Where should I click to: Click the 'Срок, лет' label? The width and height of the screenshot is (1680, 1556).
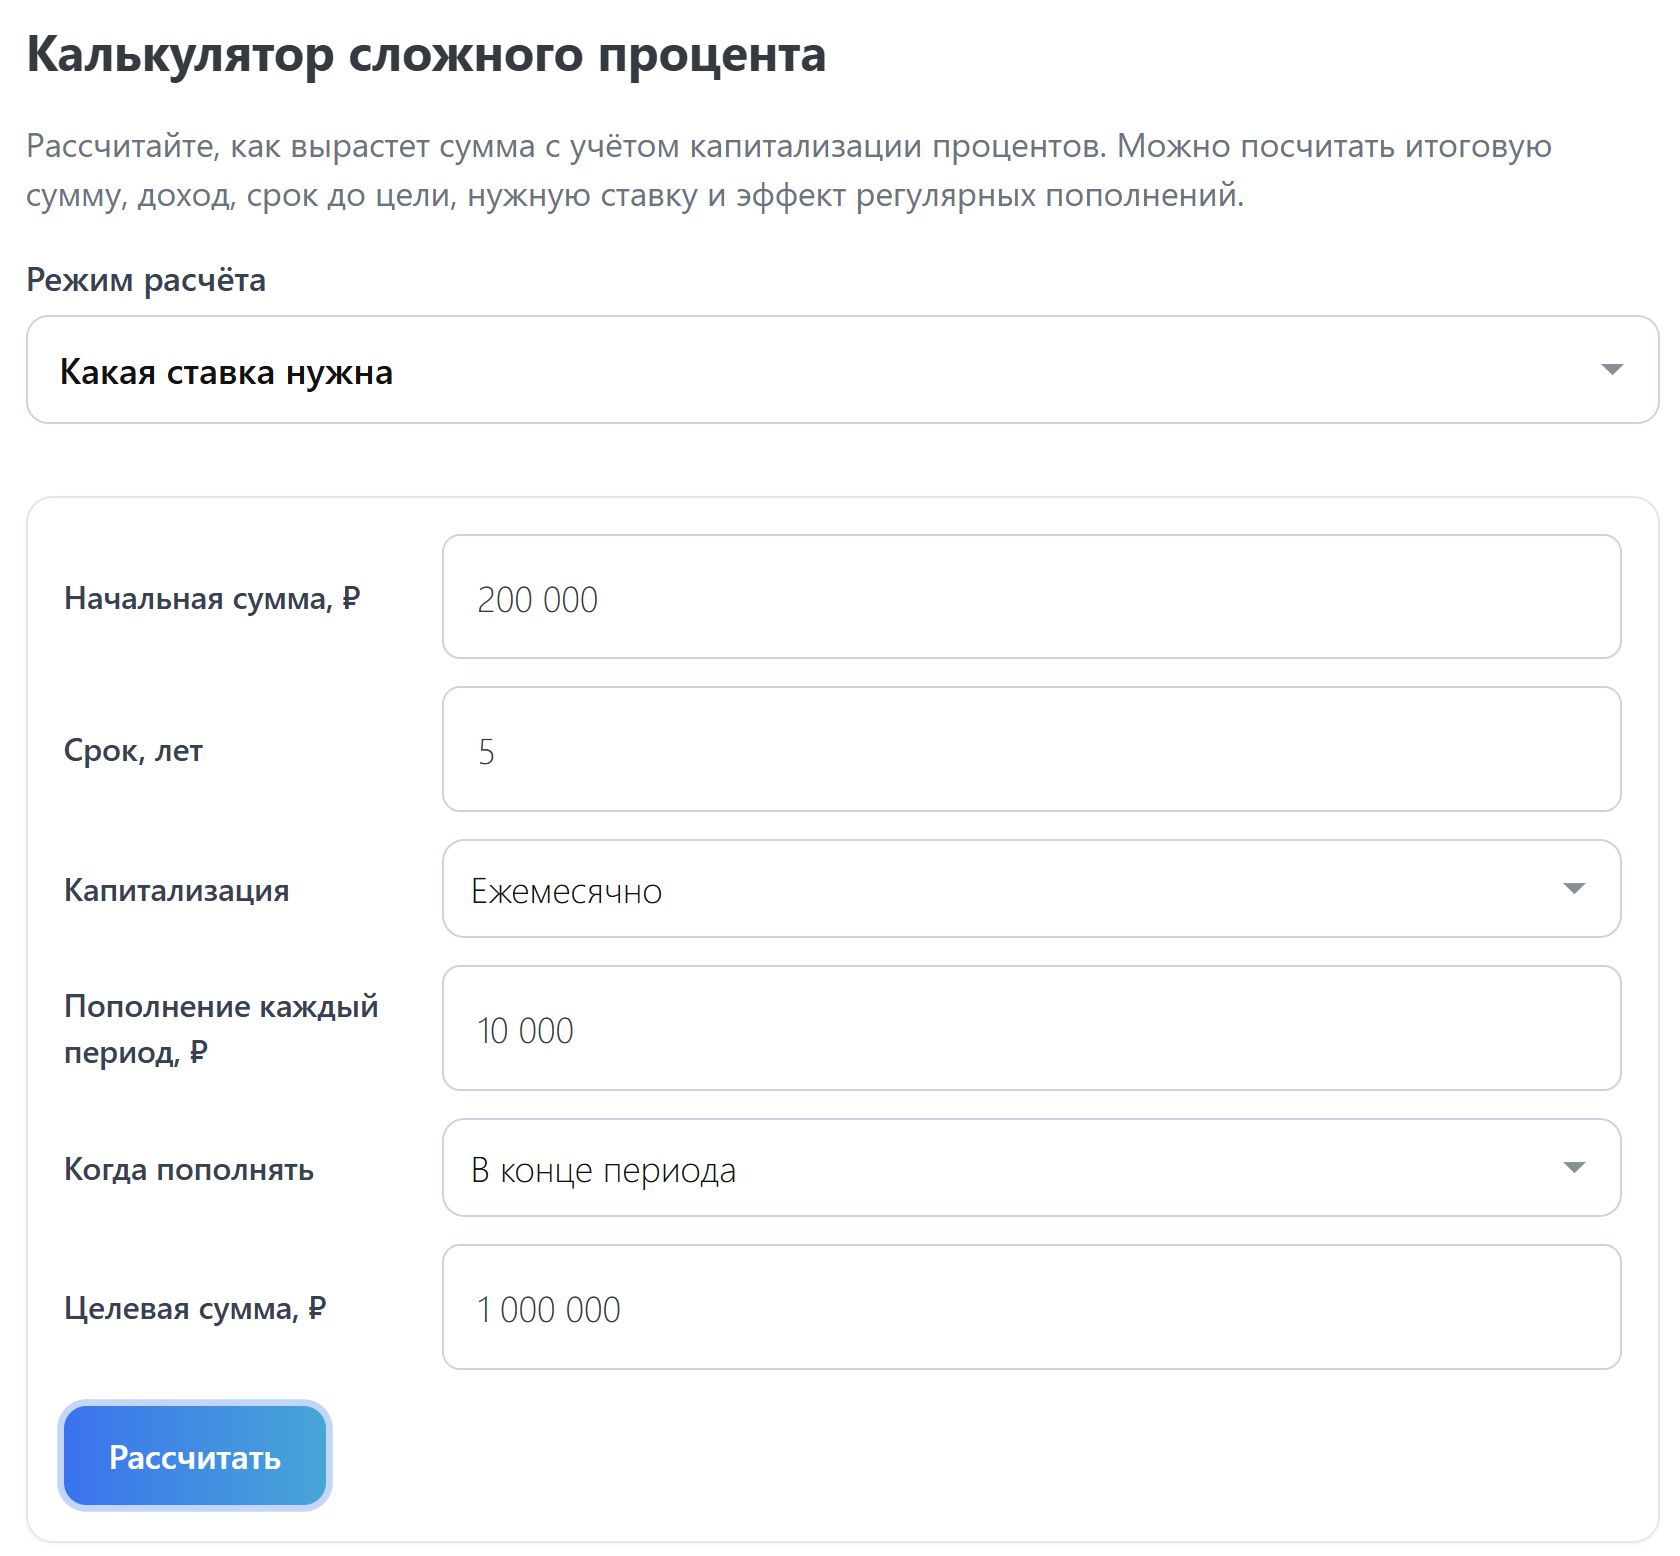(x=133, y=751)
